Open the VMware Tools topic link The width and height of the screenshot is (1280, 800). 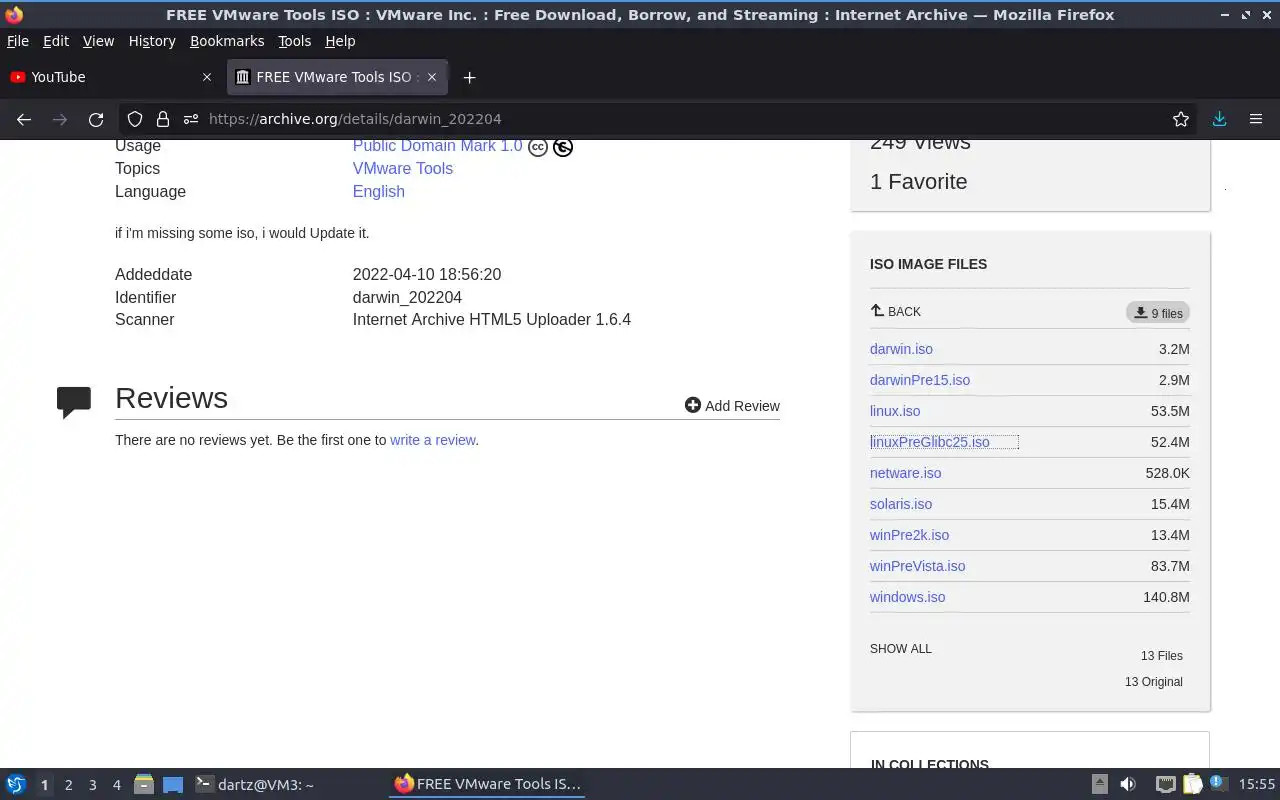pyautogui.click(x=403, y=169)
